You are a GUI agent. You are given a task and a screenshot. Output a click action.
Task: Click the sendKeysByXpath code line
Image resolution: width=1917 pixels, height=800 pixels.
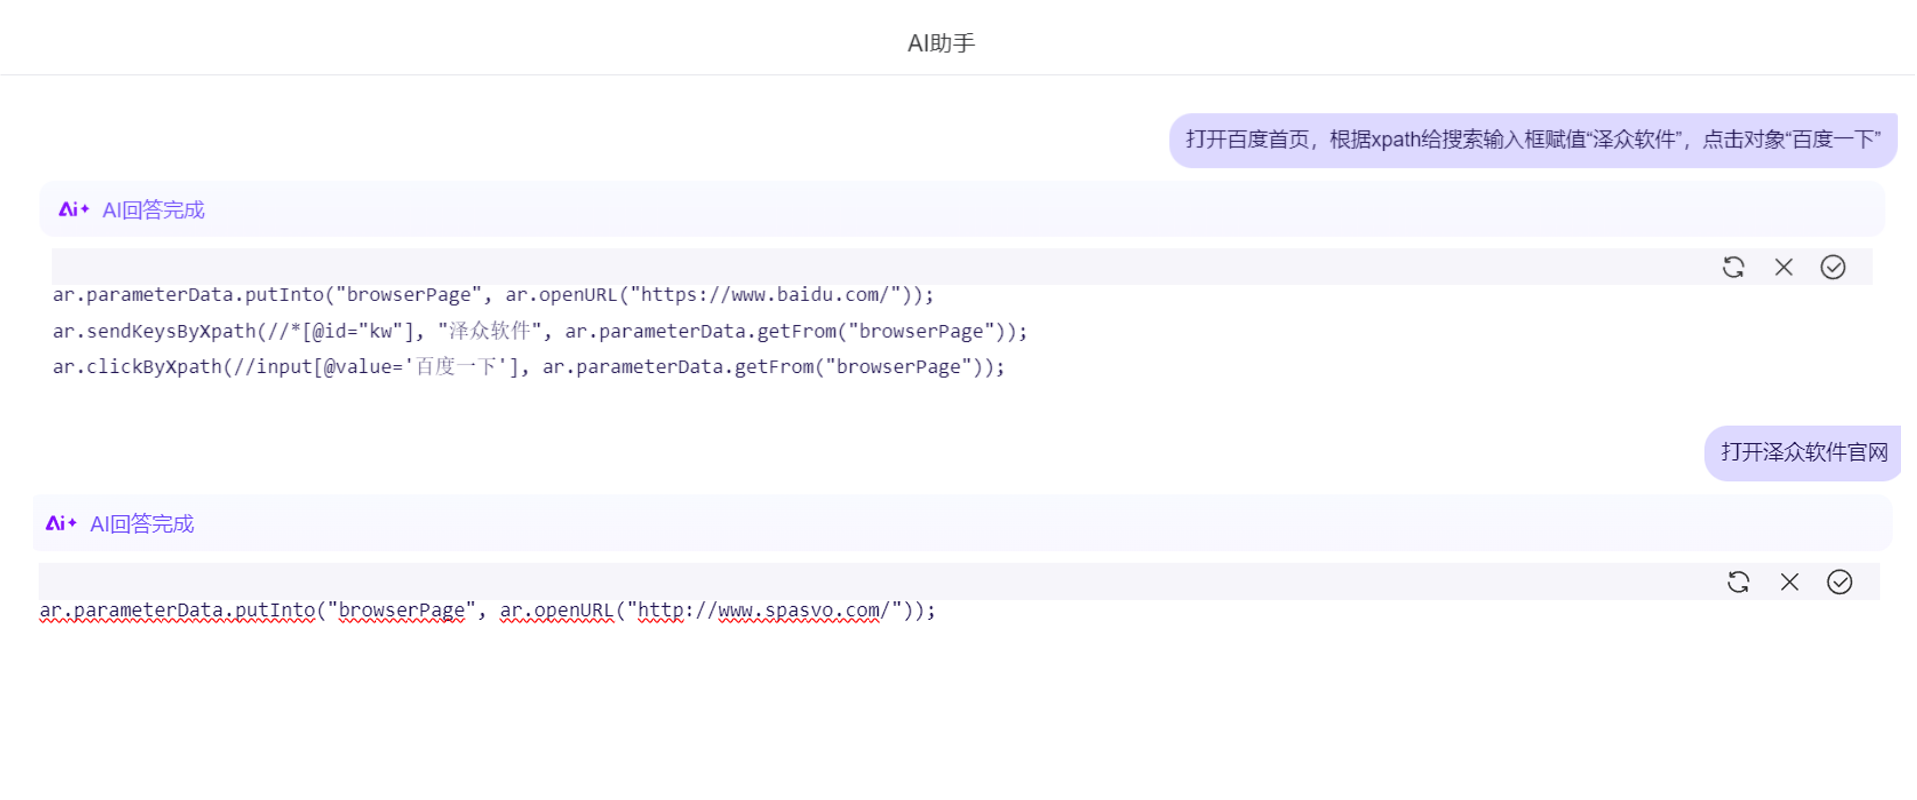[x=539, y=331]
